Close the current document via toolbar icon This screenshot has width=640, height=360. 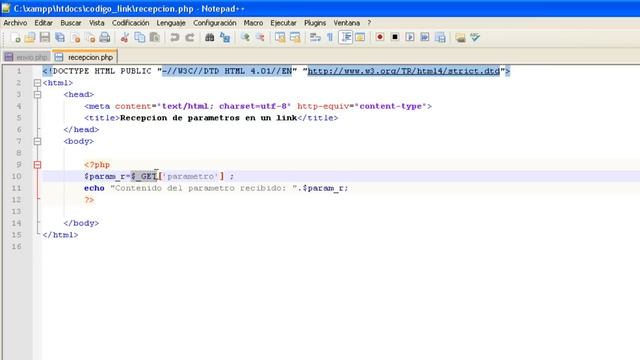[76, 38]
